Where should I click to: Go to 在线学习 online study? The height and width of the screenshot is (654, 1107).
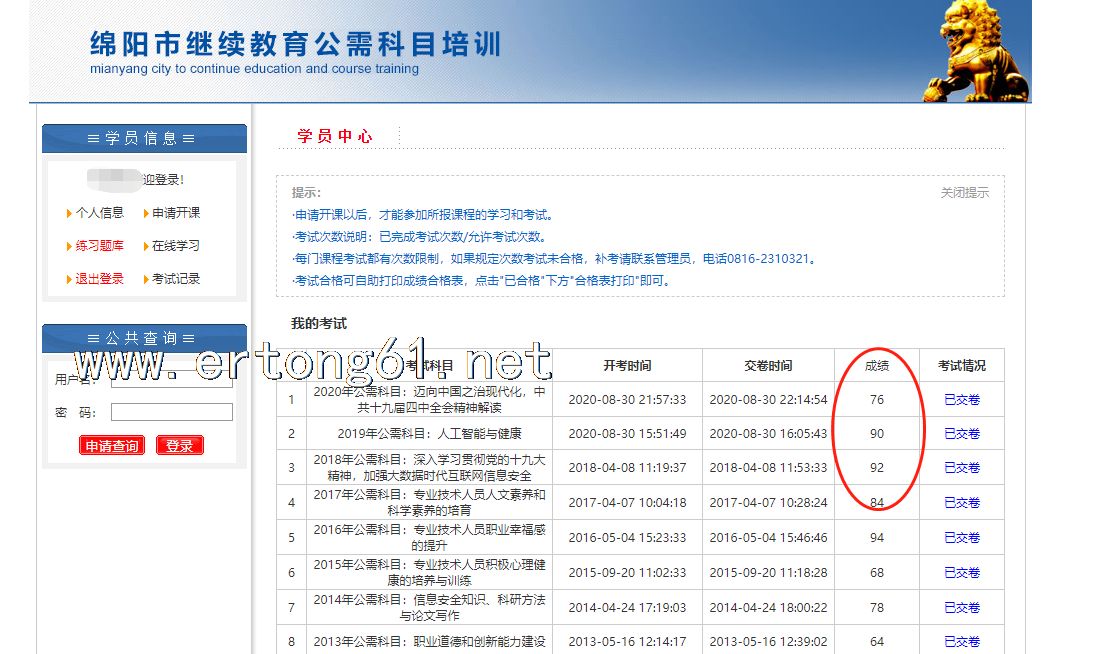(x=176, y=246)
